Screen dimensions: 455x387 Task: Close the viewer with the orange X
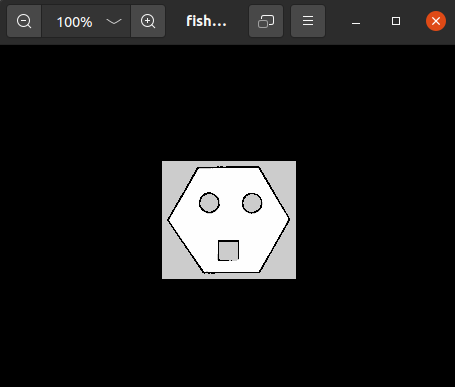point(436,21)
